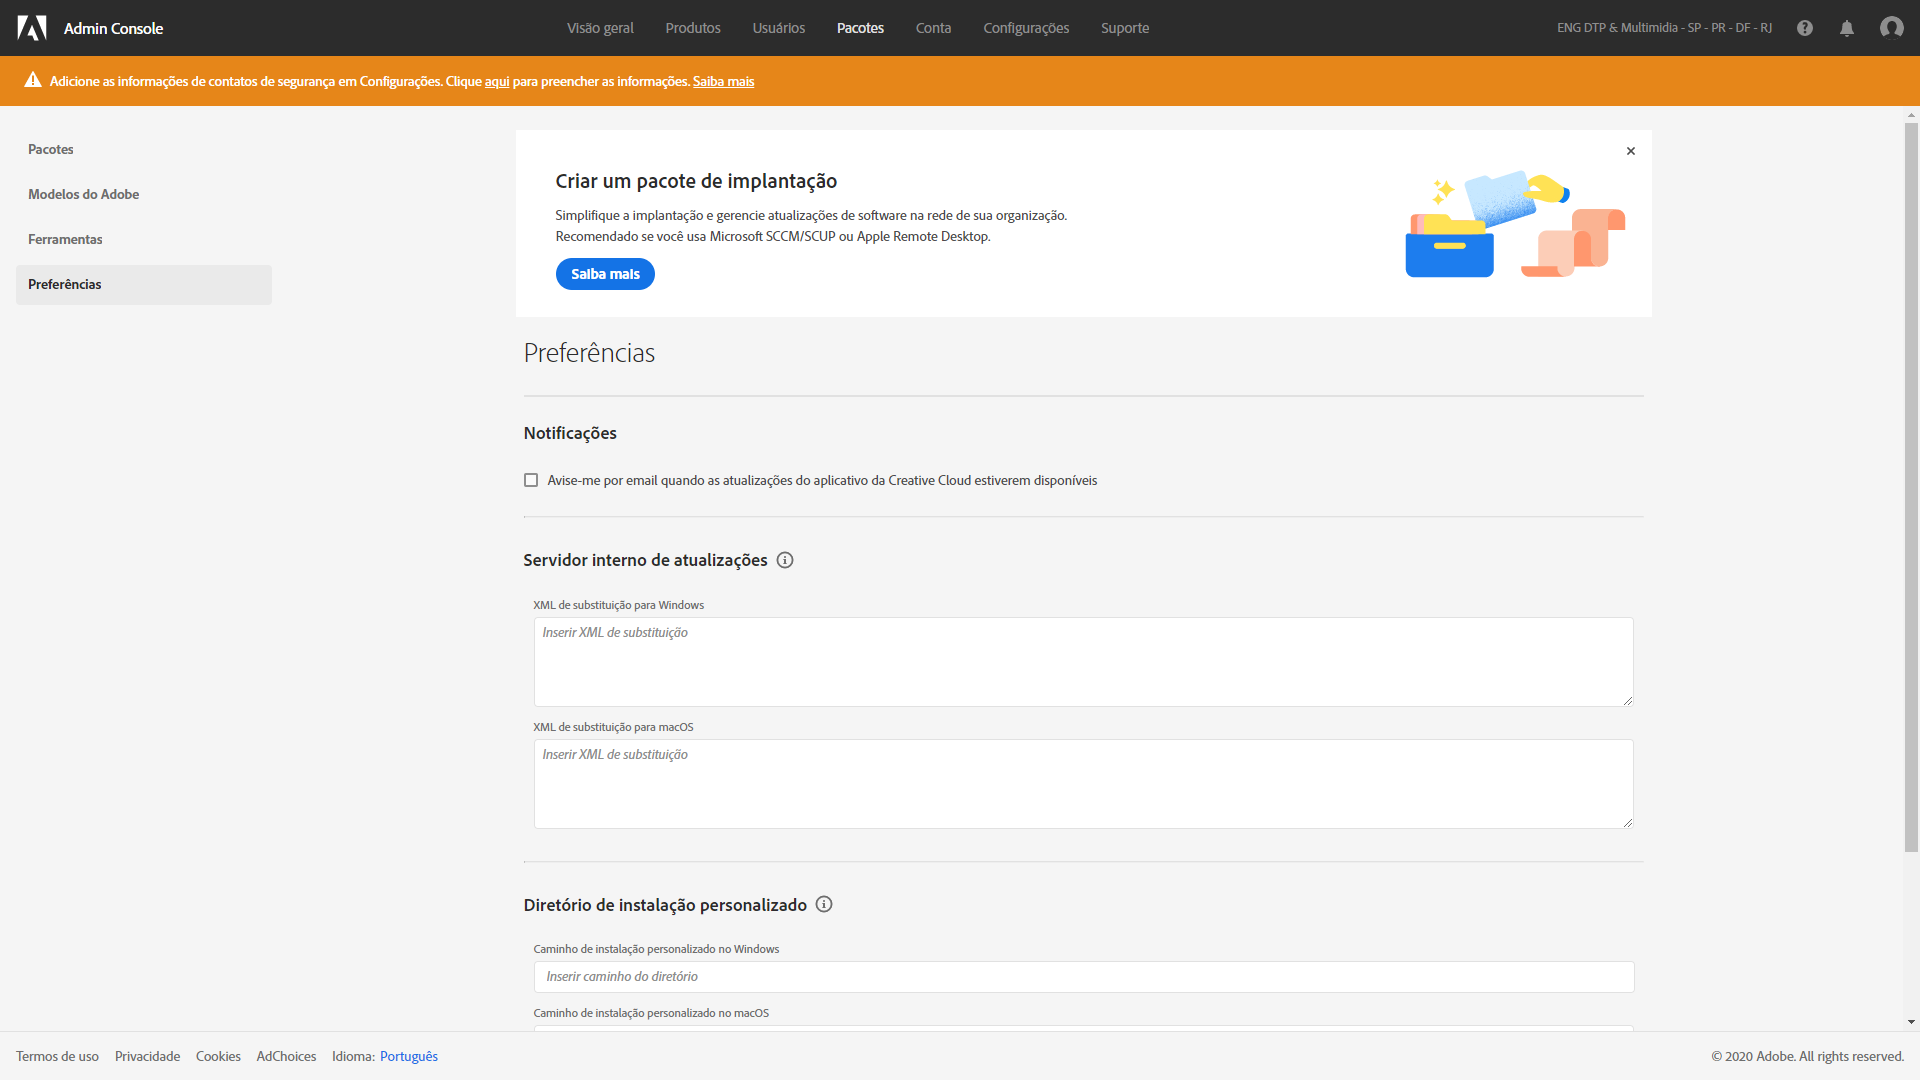
Task: Open Modelos do Adobe in sidebar
Action: (144, 194)
